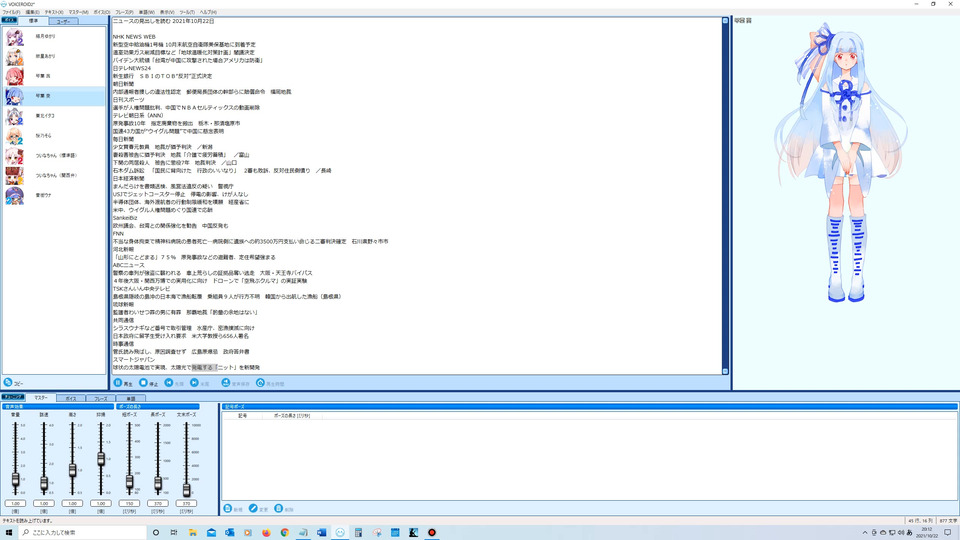Select 東北イタコ voice avatar
This screenshot has width=960, height=540.
point(15,116)
